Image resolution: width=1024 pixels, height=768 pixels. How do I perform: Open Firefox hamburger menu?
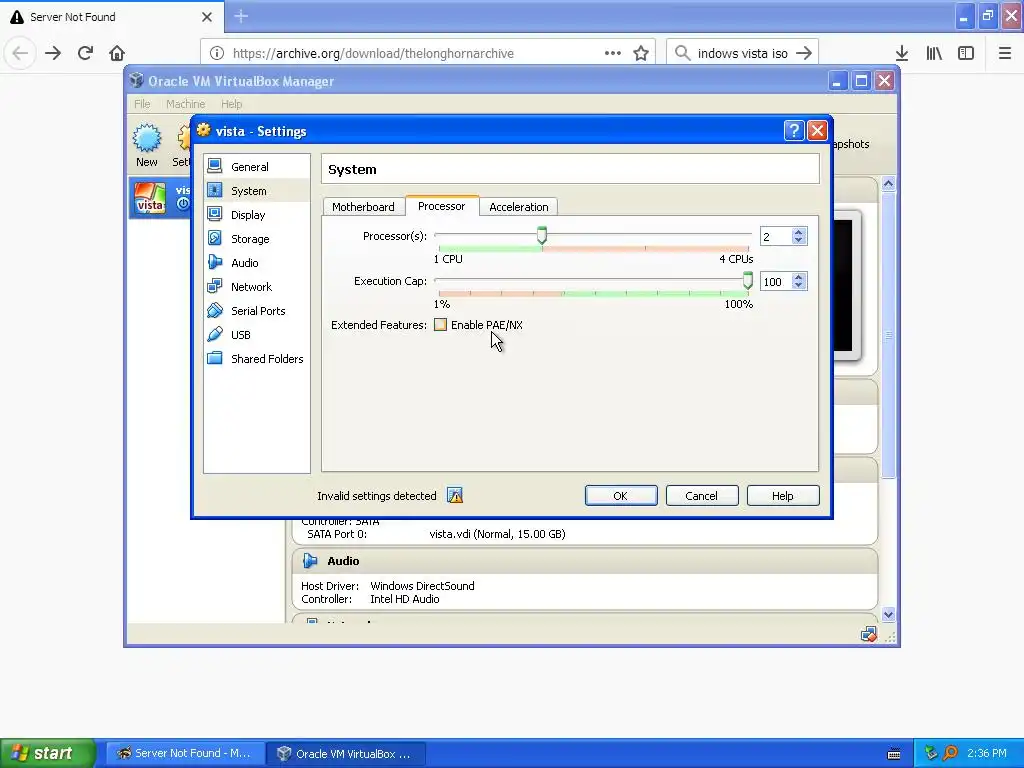[1005, 54]
